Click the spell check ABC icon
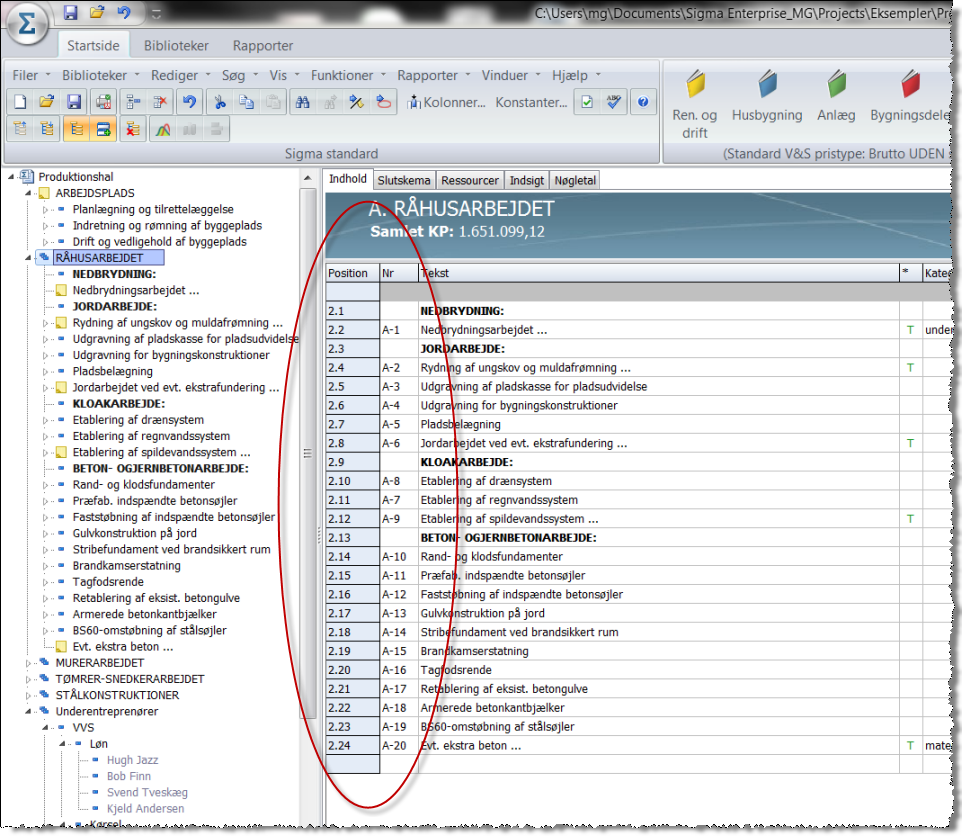 [x=614, y=102]
